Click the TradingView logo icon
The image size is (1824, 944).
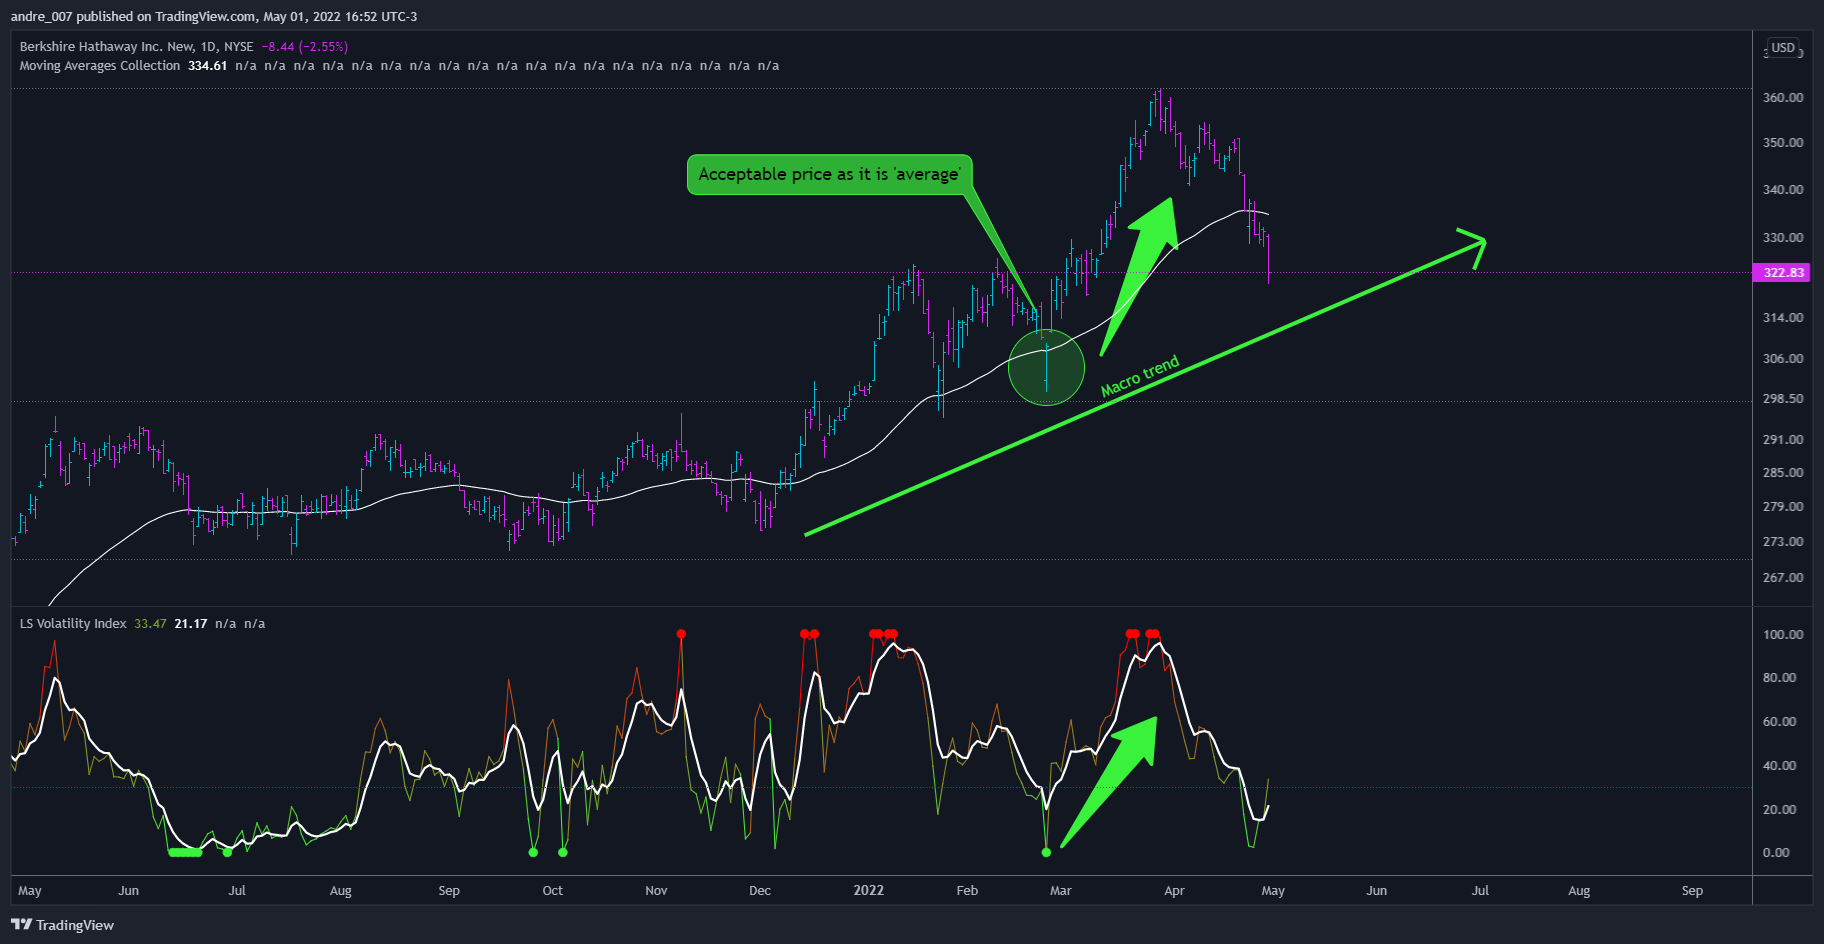(x=21, y=924)
